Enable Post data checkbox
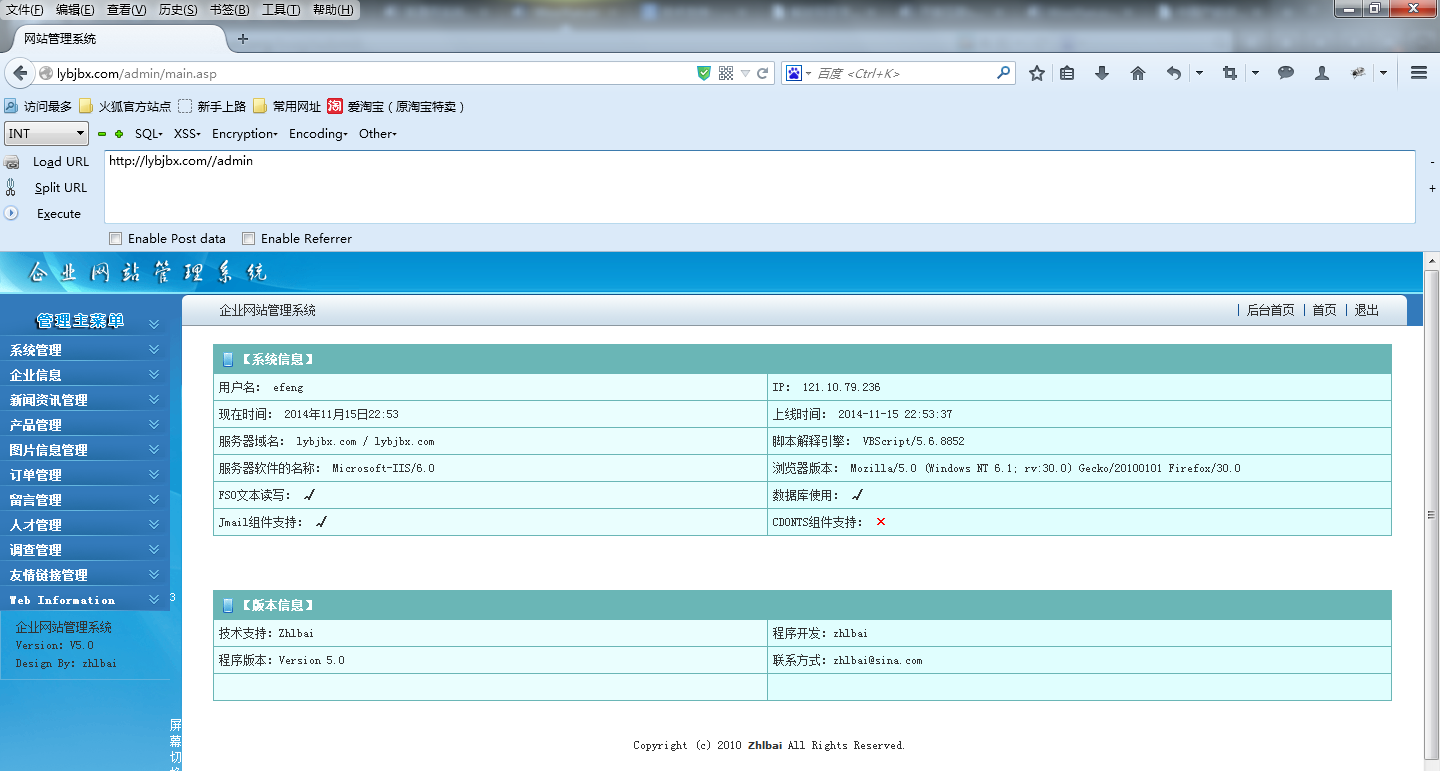 click(x=115, y=239)
